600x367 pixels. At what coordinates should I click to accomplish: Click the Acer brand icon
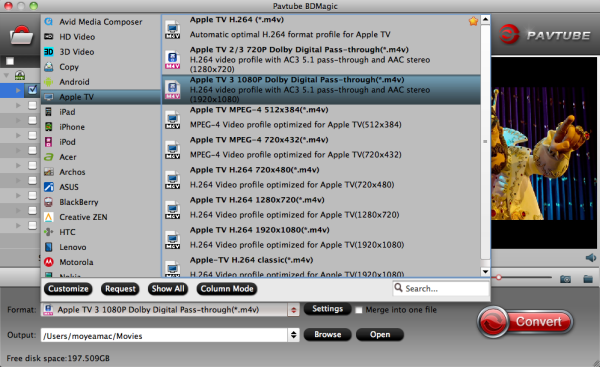coord(49,157)
